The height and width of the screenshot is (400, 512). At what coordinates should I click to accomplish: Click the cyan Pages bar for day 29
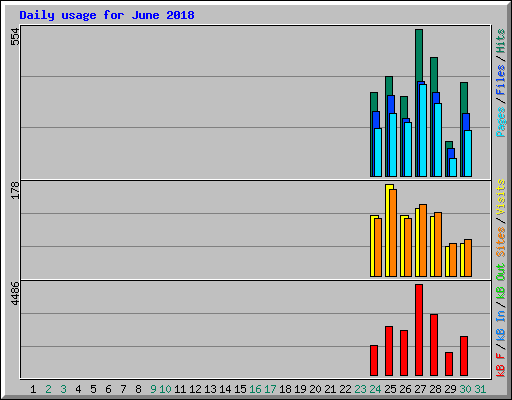(453, 167)
